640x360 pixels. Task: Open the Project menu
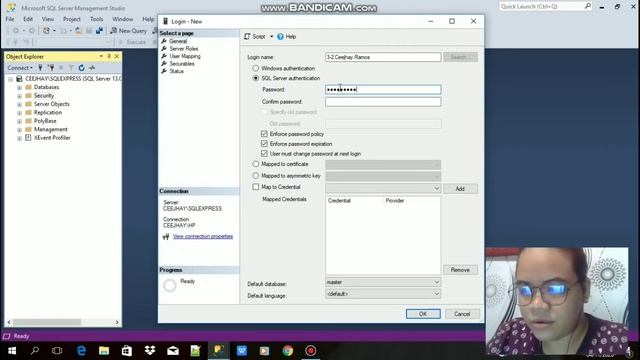(72, 19)
